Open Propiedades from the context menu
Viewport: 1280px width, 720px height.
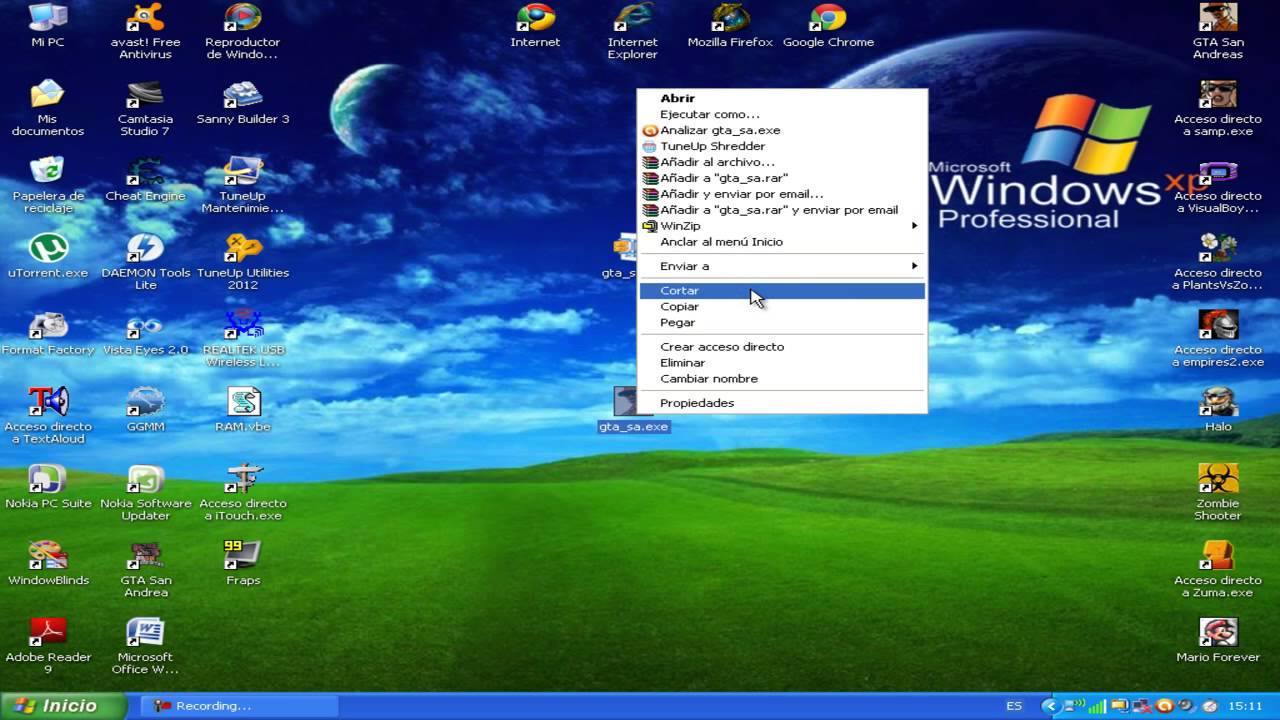tap(782, 403)
